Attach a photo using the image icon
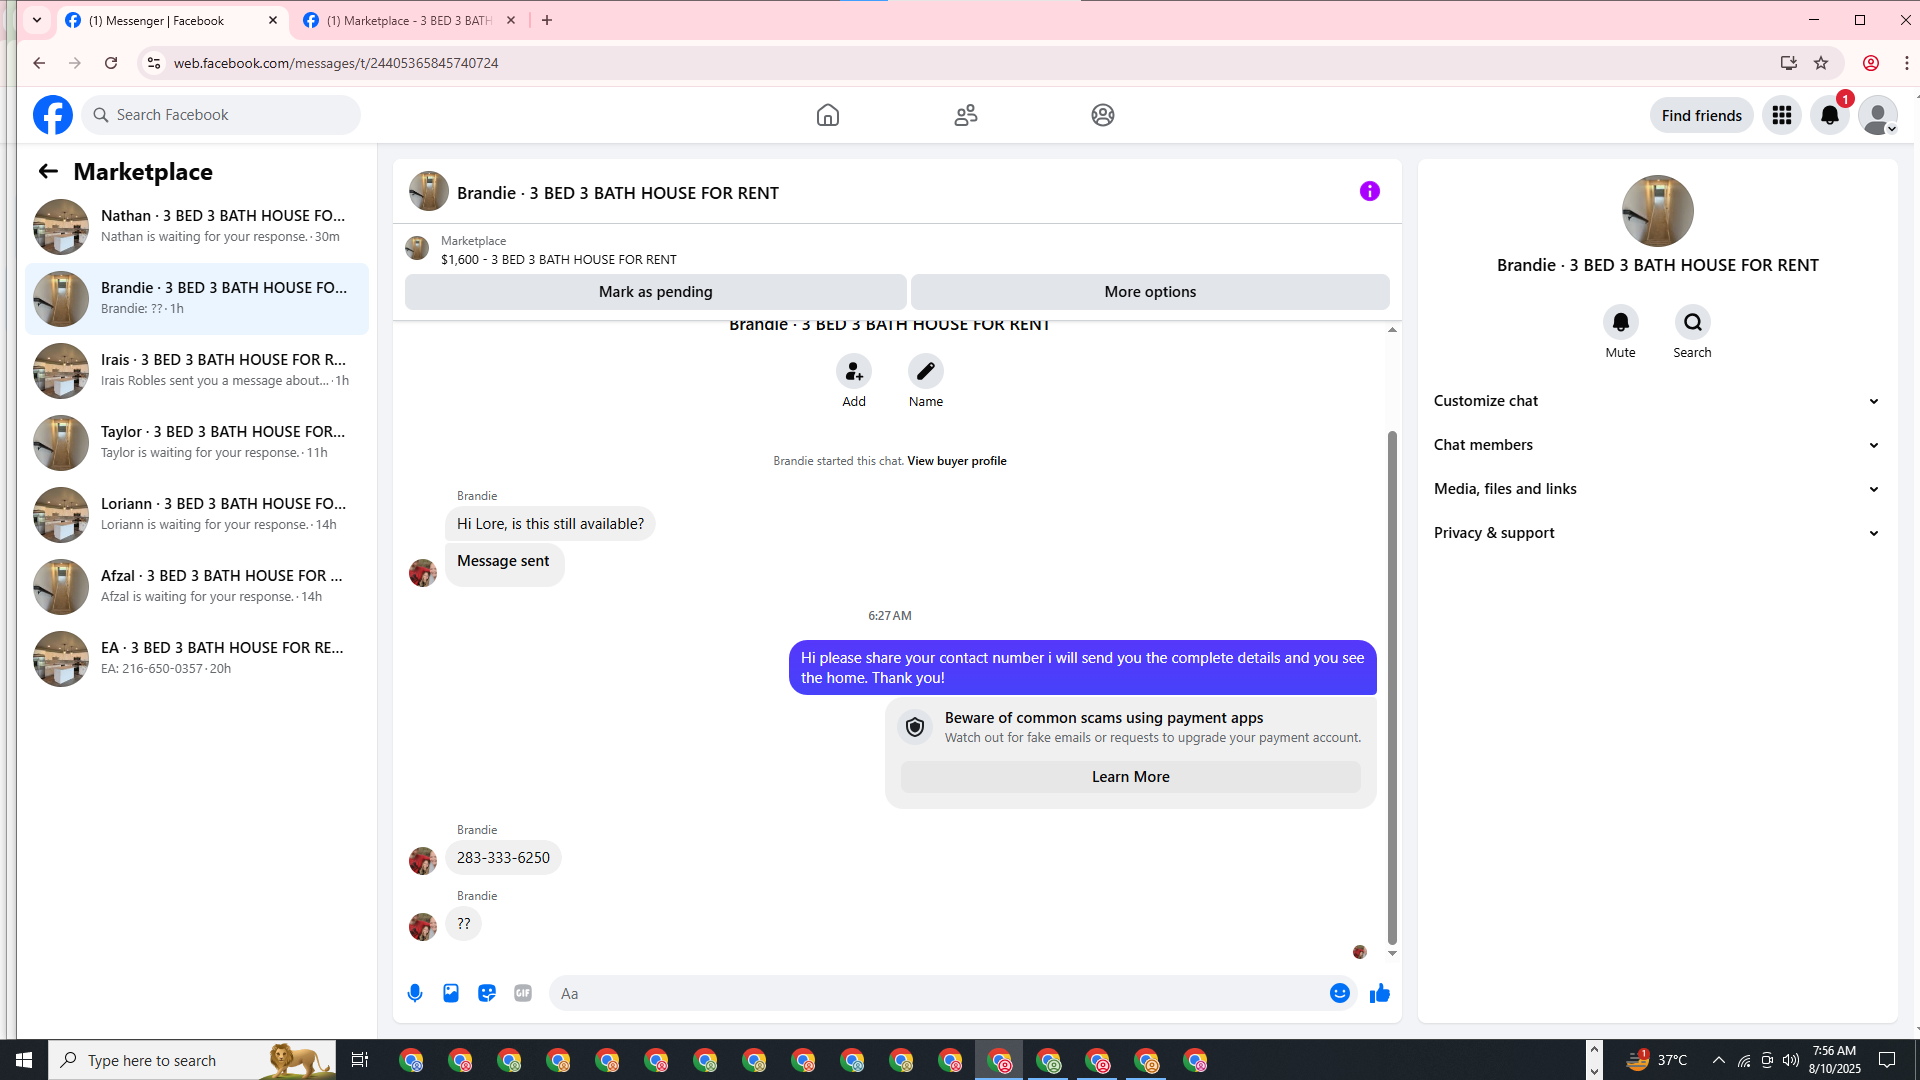 click(x=451, y=993)
